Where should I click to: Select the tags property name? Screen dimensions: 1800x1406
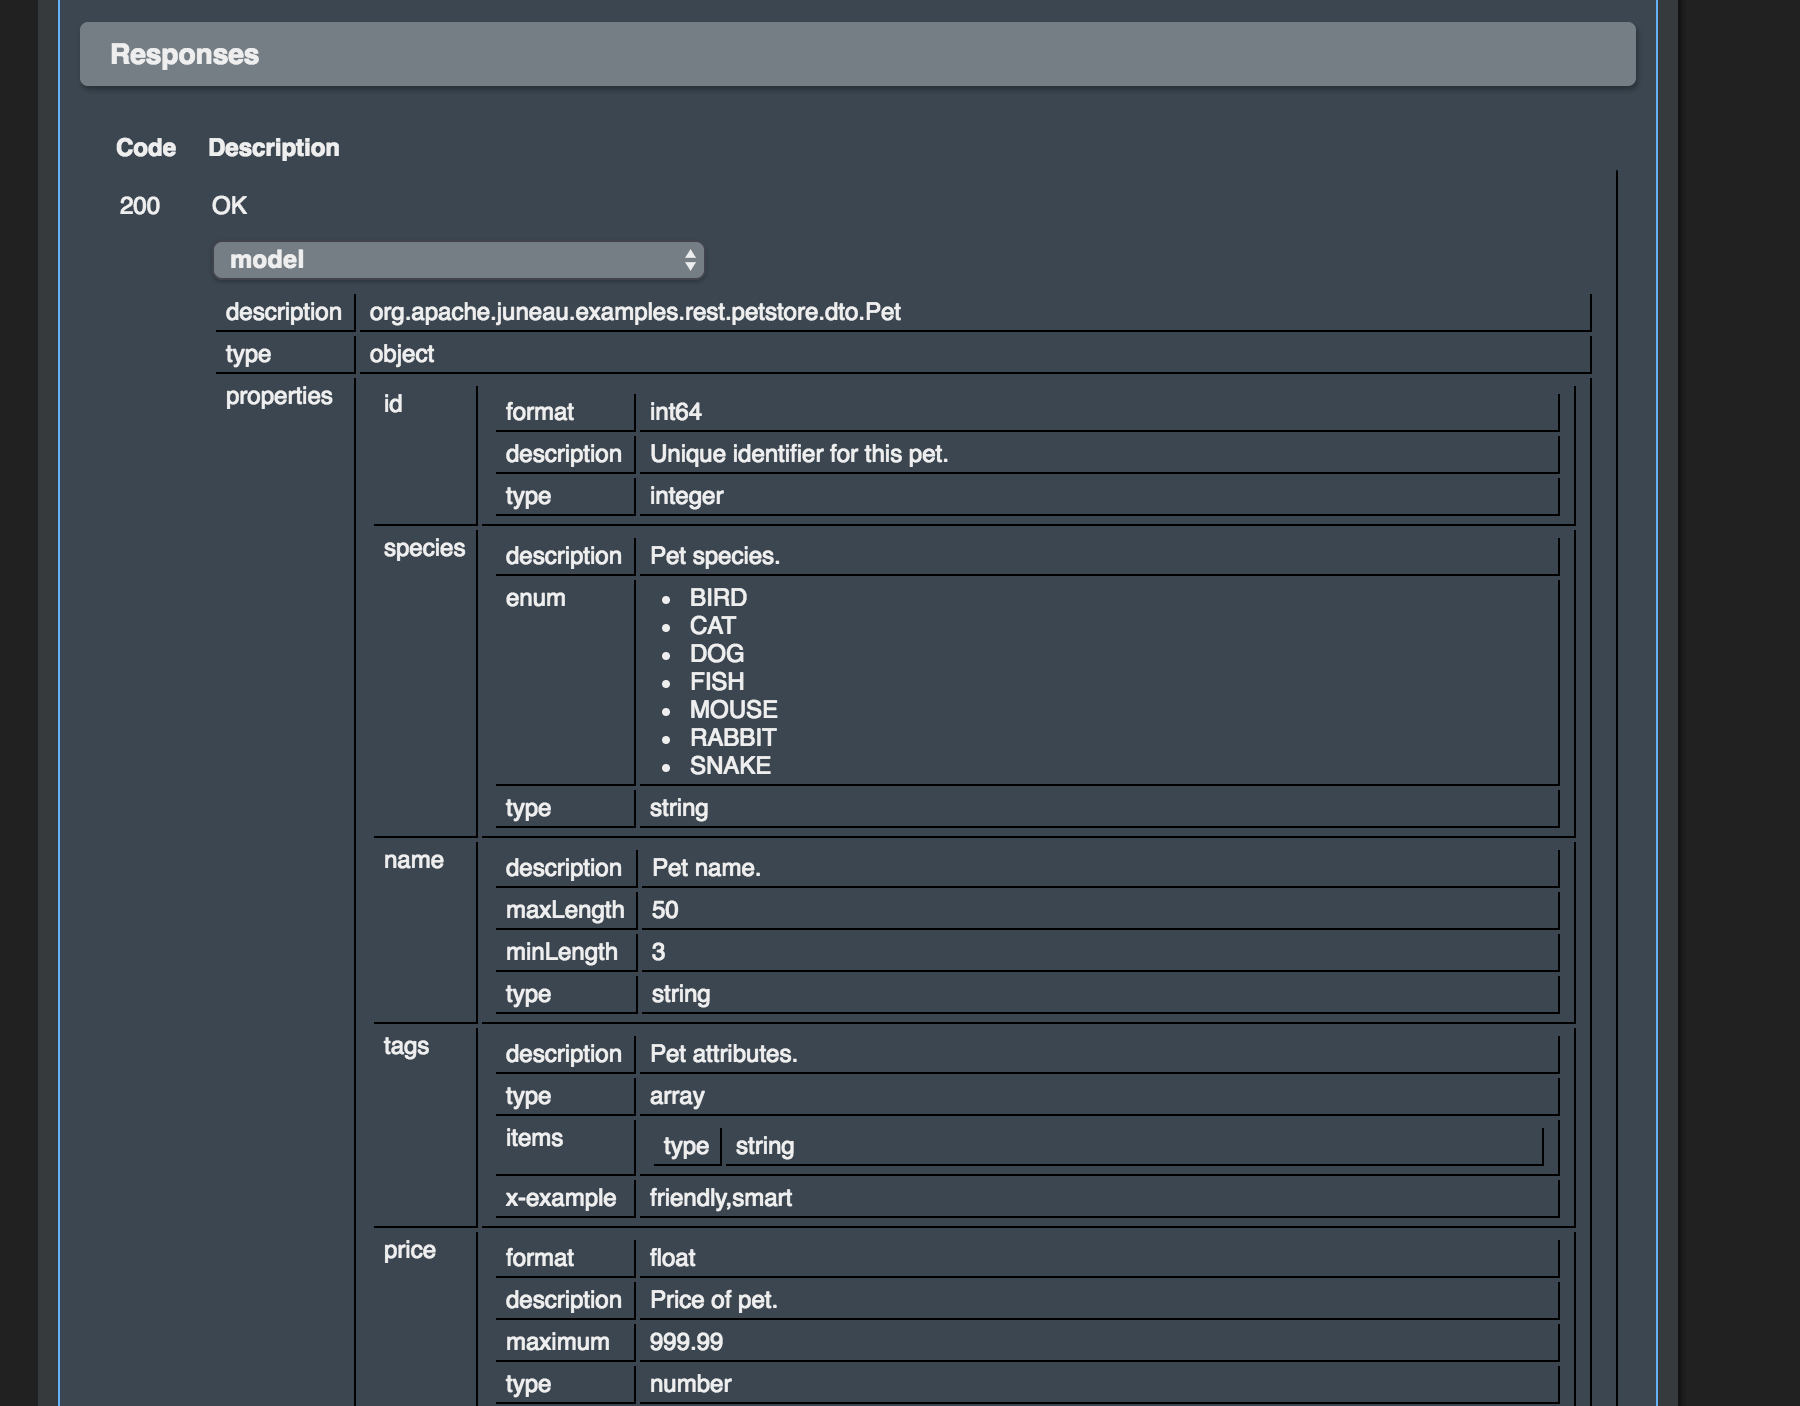click(406, 1046)
